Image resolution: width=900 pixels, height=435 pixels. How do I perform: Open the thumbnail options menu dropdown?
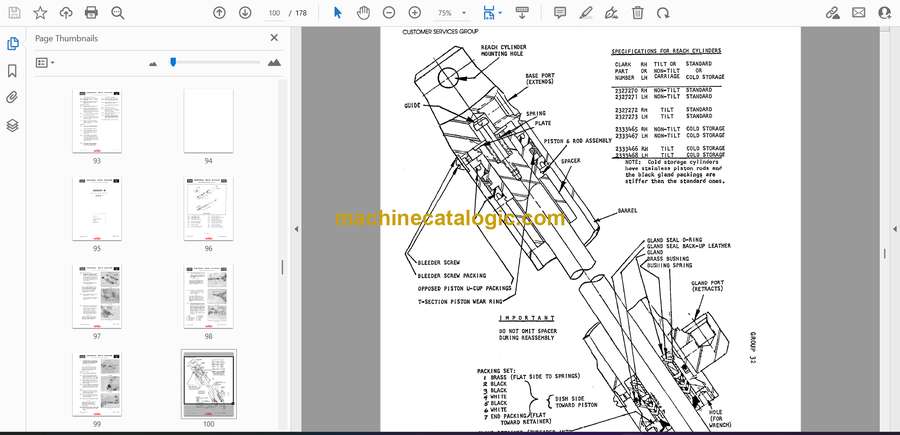(x=45, y=63)
